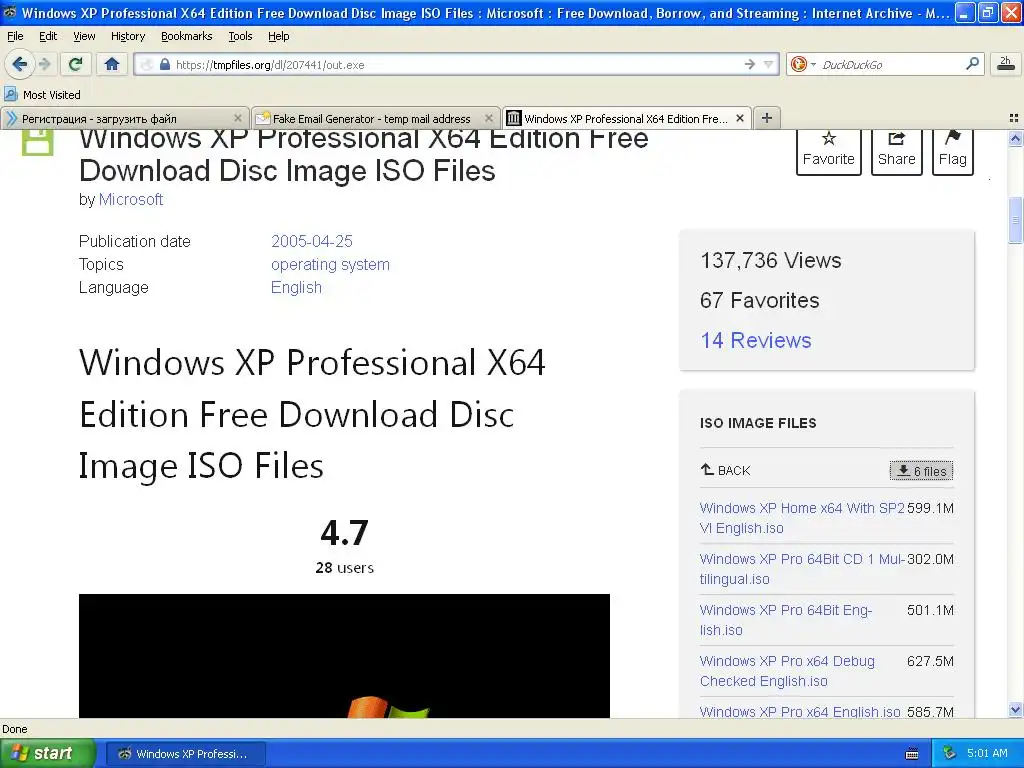
Task: Open DuckDuckGo search engine selector
Action: coord(803,64)
